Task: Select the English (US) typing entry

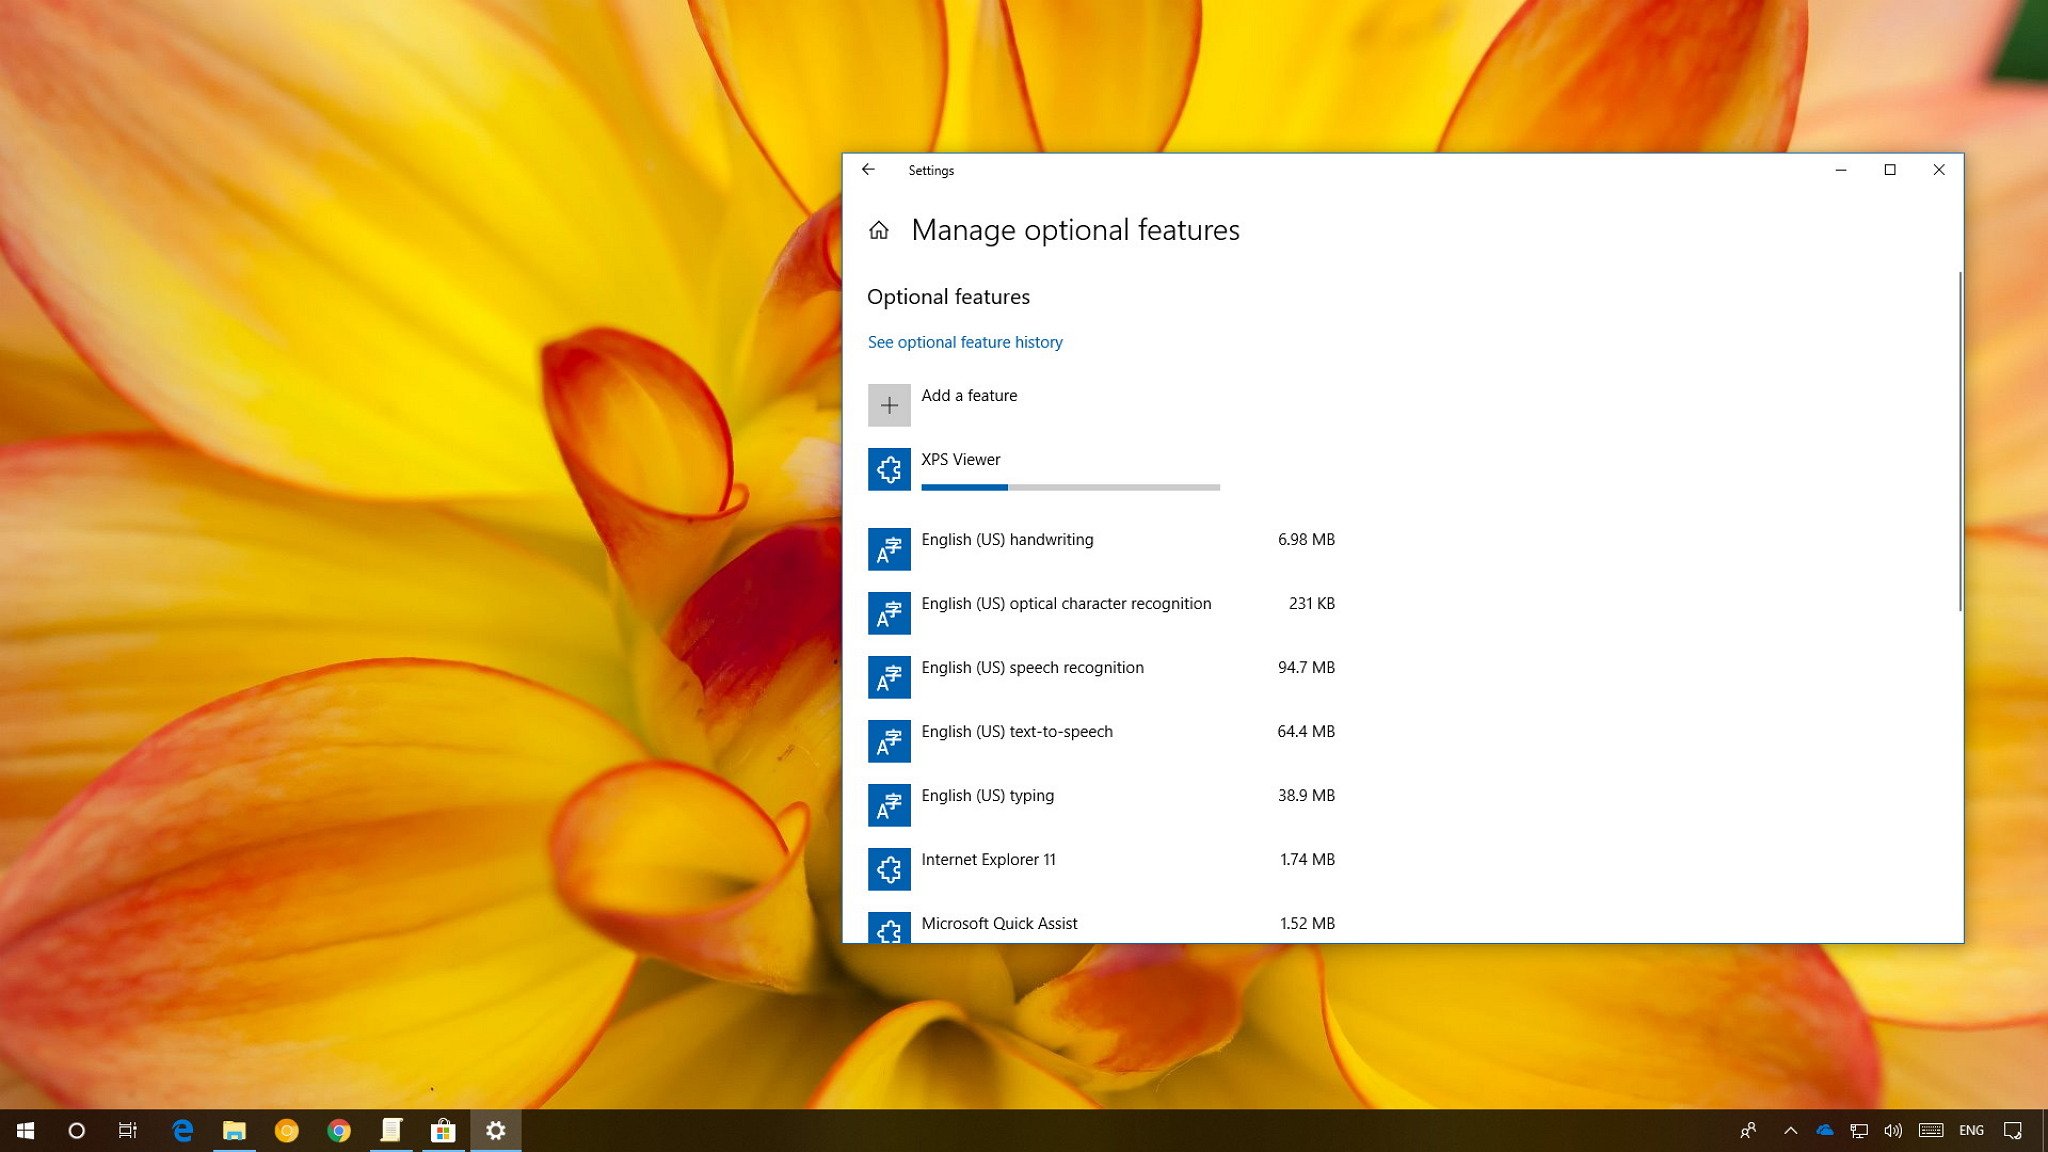Action: pos(1102,805)
